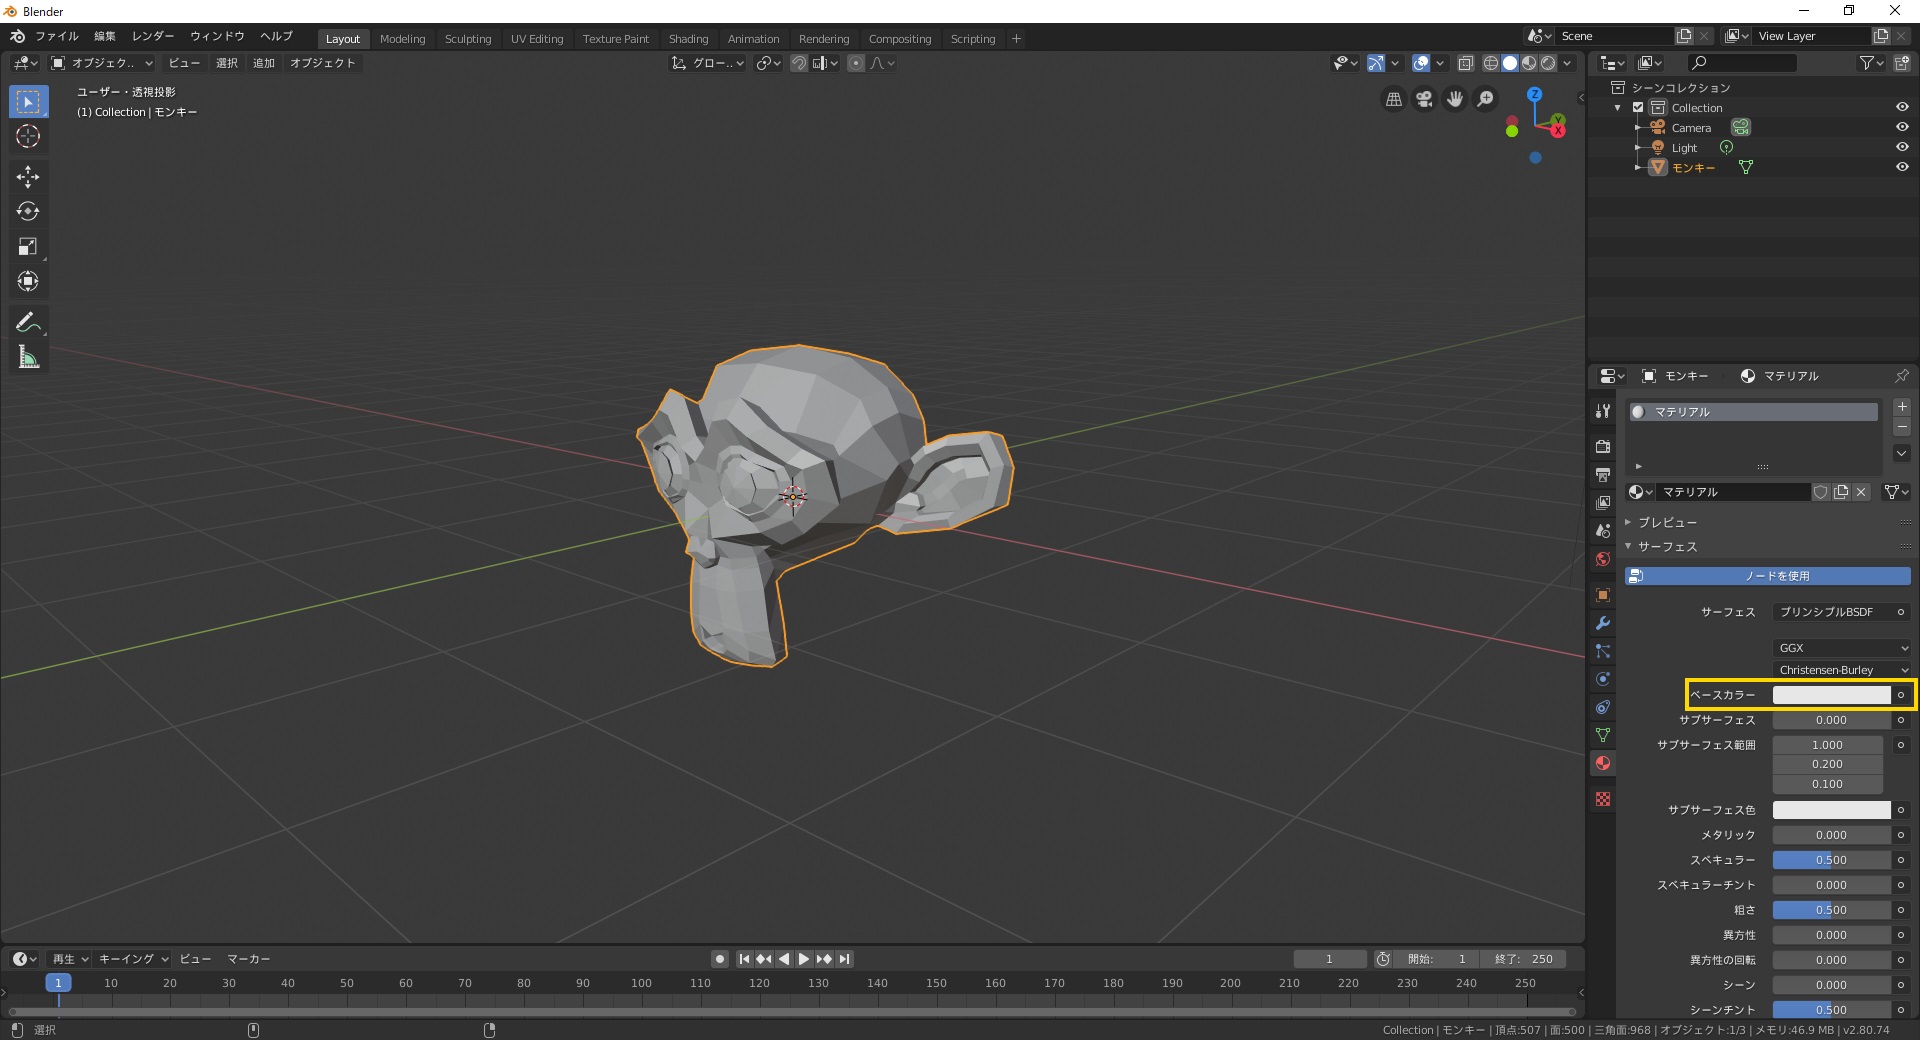
Task: Open the 再生 playback dropdown
Action: point(70,959)
